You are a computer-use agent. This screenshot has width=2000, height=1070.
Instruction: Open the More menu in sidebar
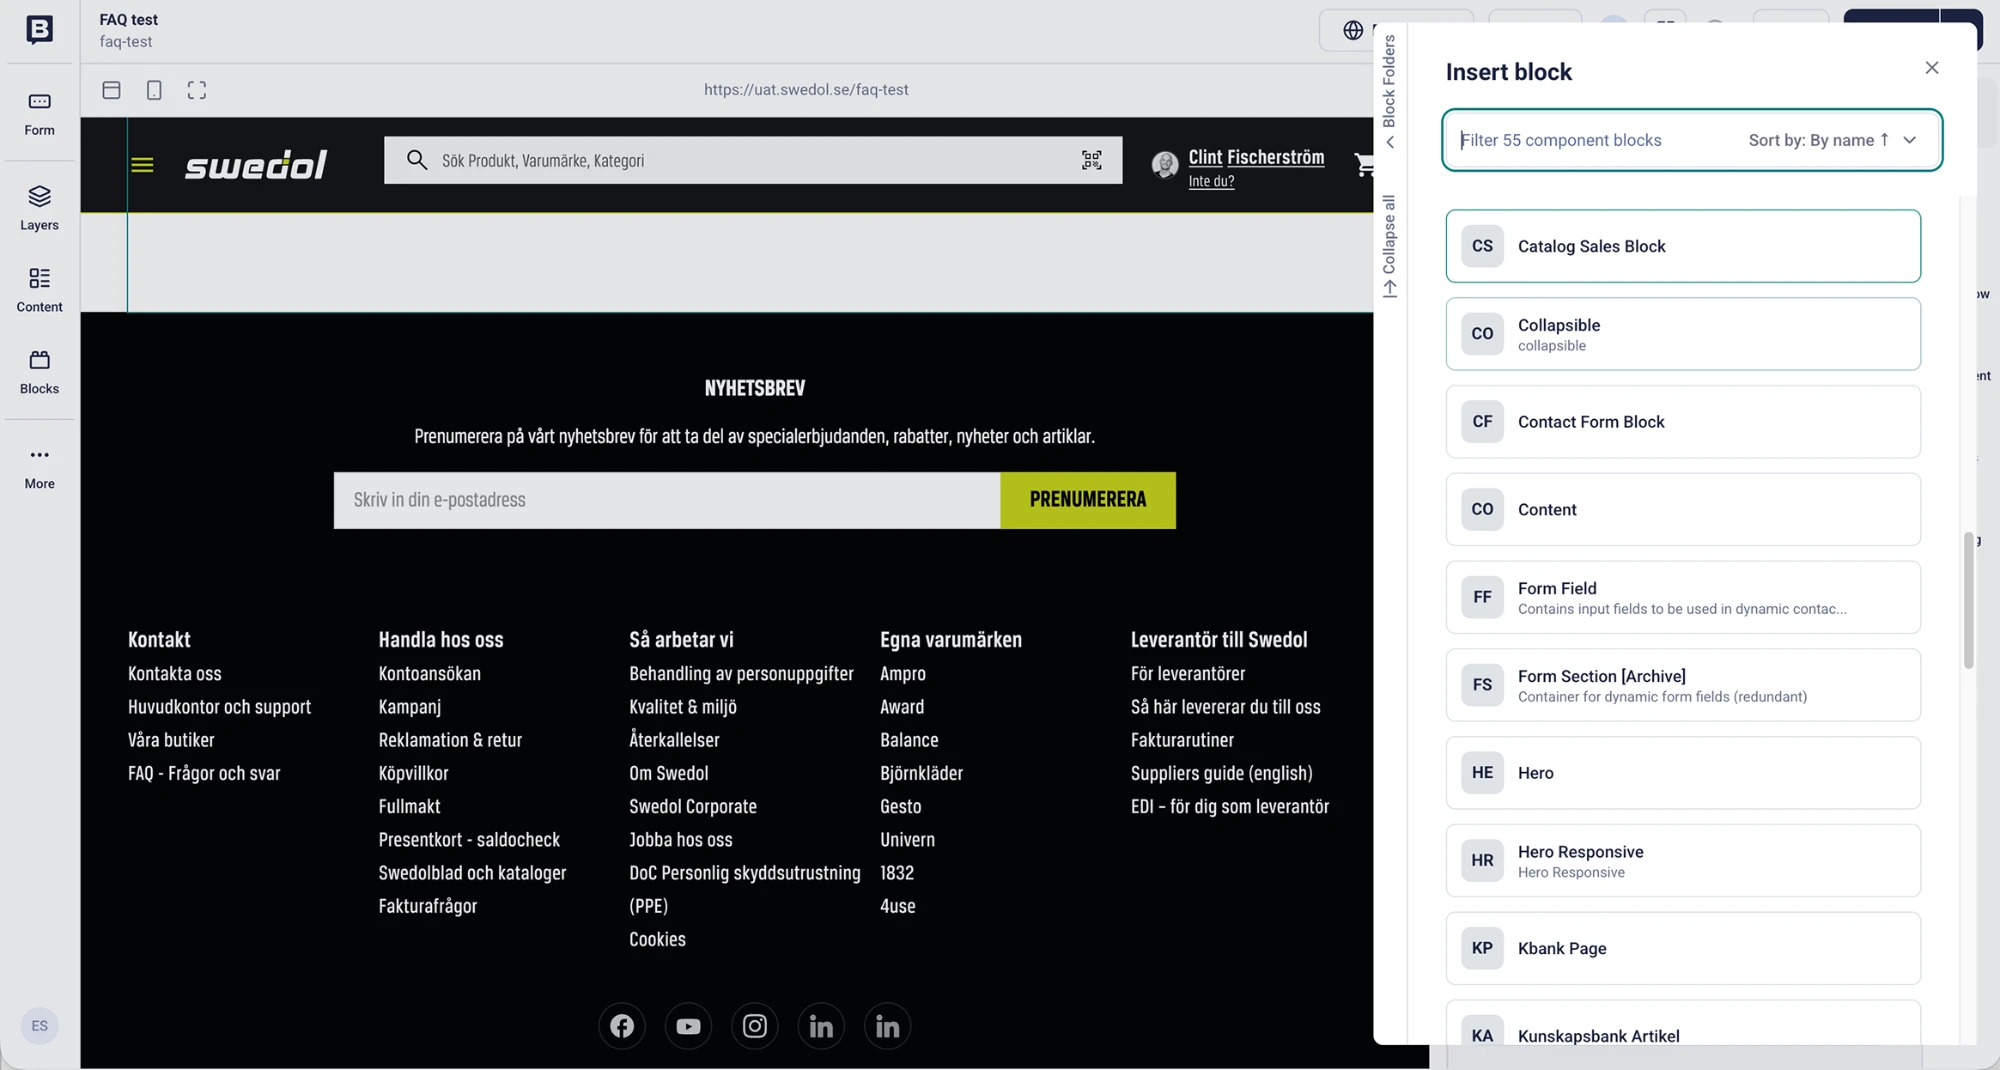pos(40,467)
